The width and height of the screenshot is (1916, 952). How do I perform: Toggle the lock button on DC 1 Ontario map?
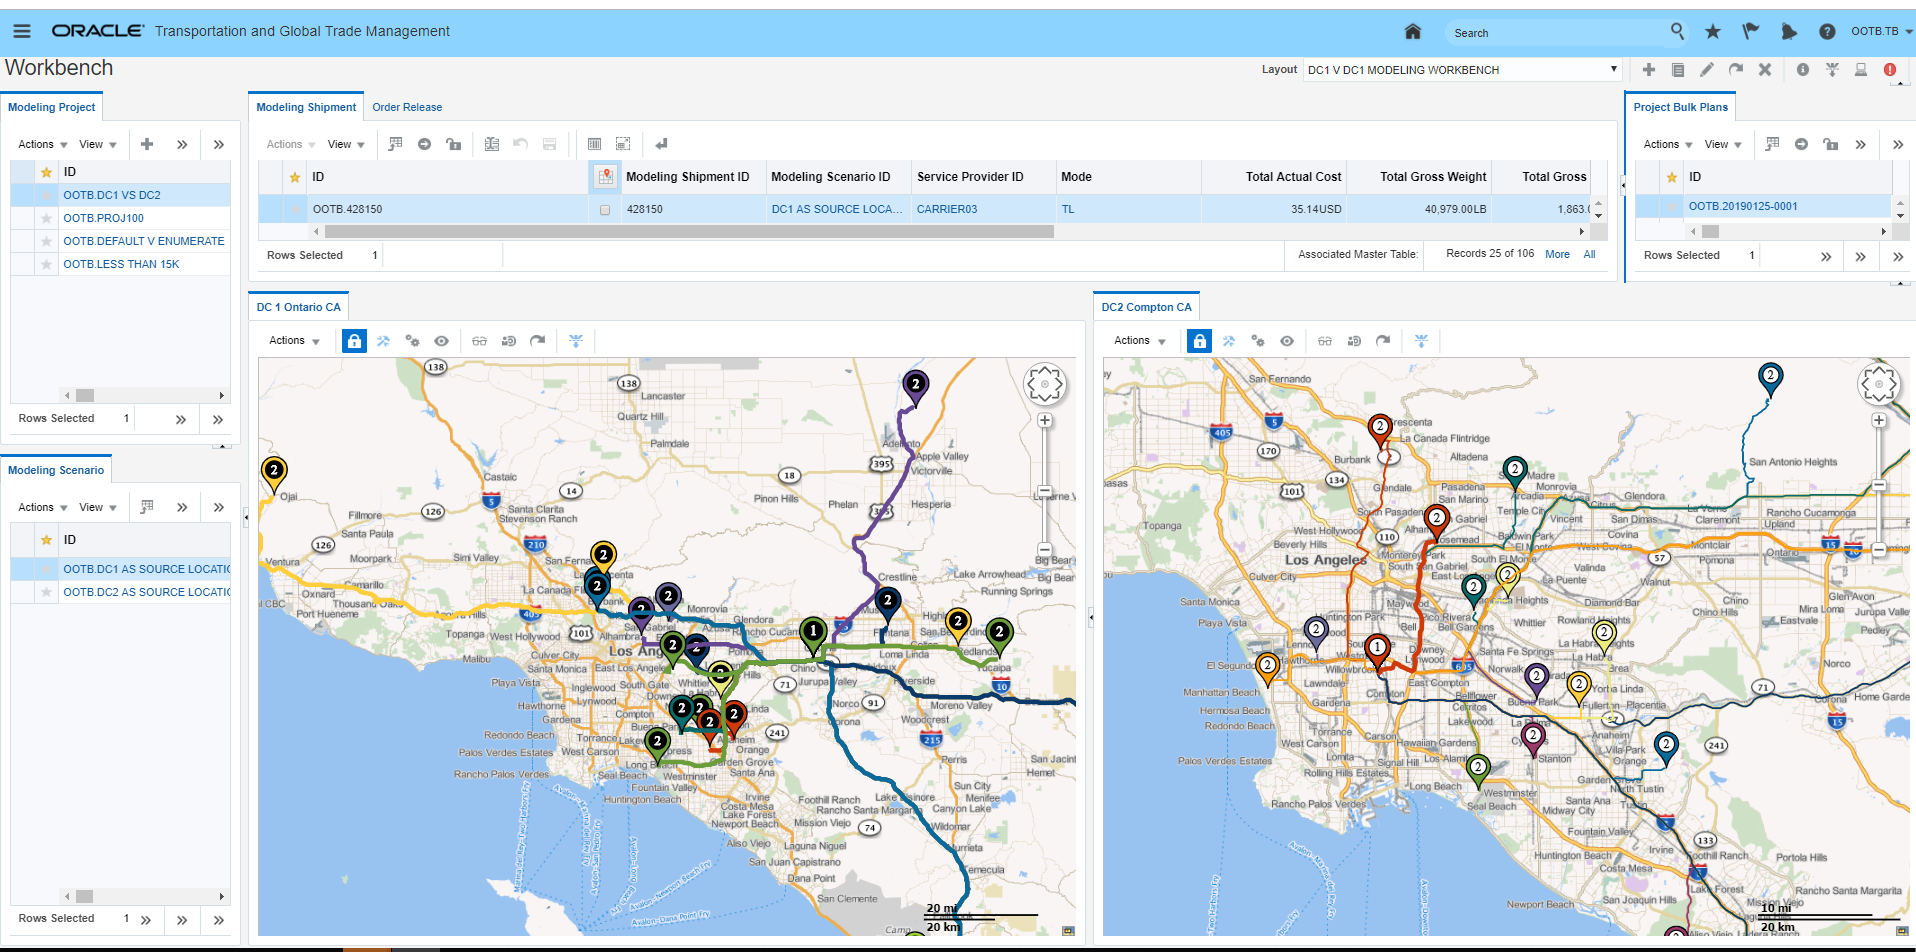354,341
